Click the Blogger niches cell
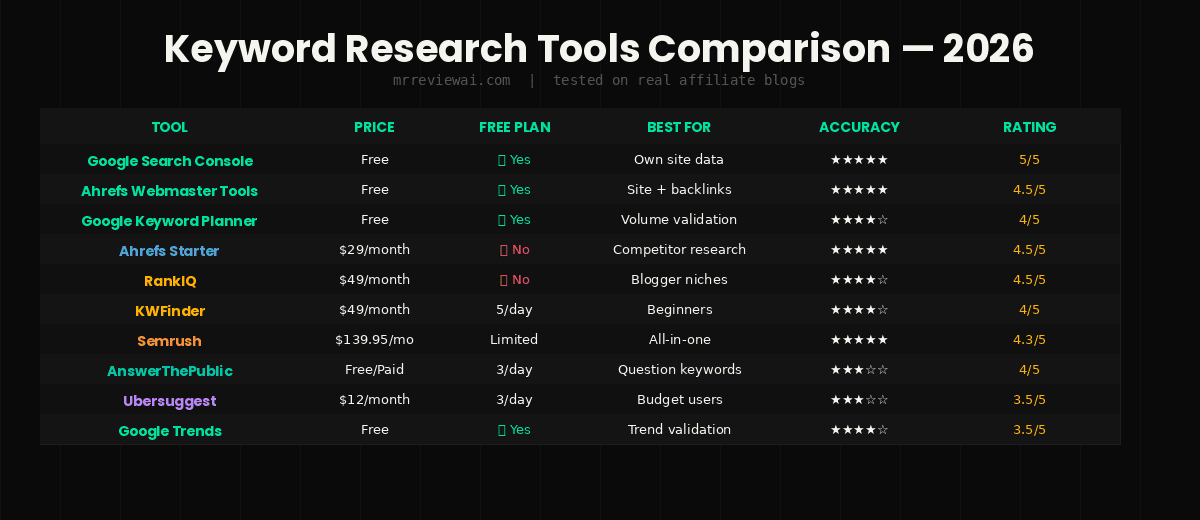The height and width of the screenshot is (520, 1200). point(679,280)
